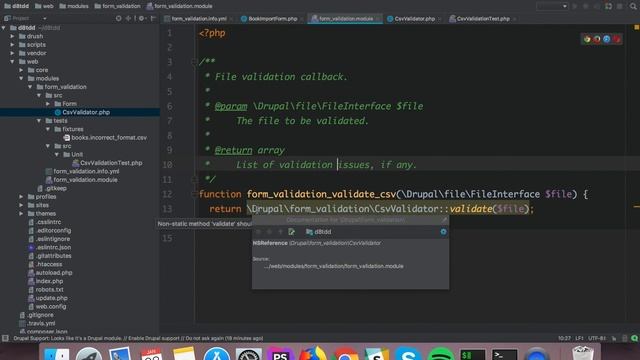Click edit source pencil icon in documentation popup
The width and height of the screenshot is (640, 360).
point(291,232)
